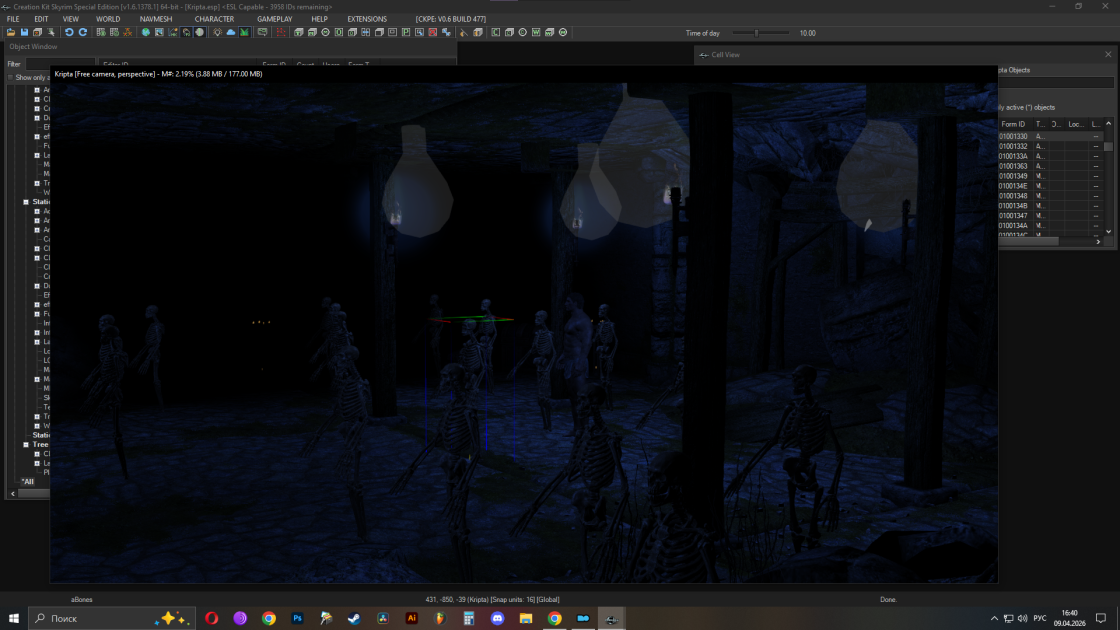Click the Cell View horizontal scrollbar thumb

(1029, 241)
